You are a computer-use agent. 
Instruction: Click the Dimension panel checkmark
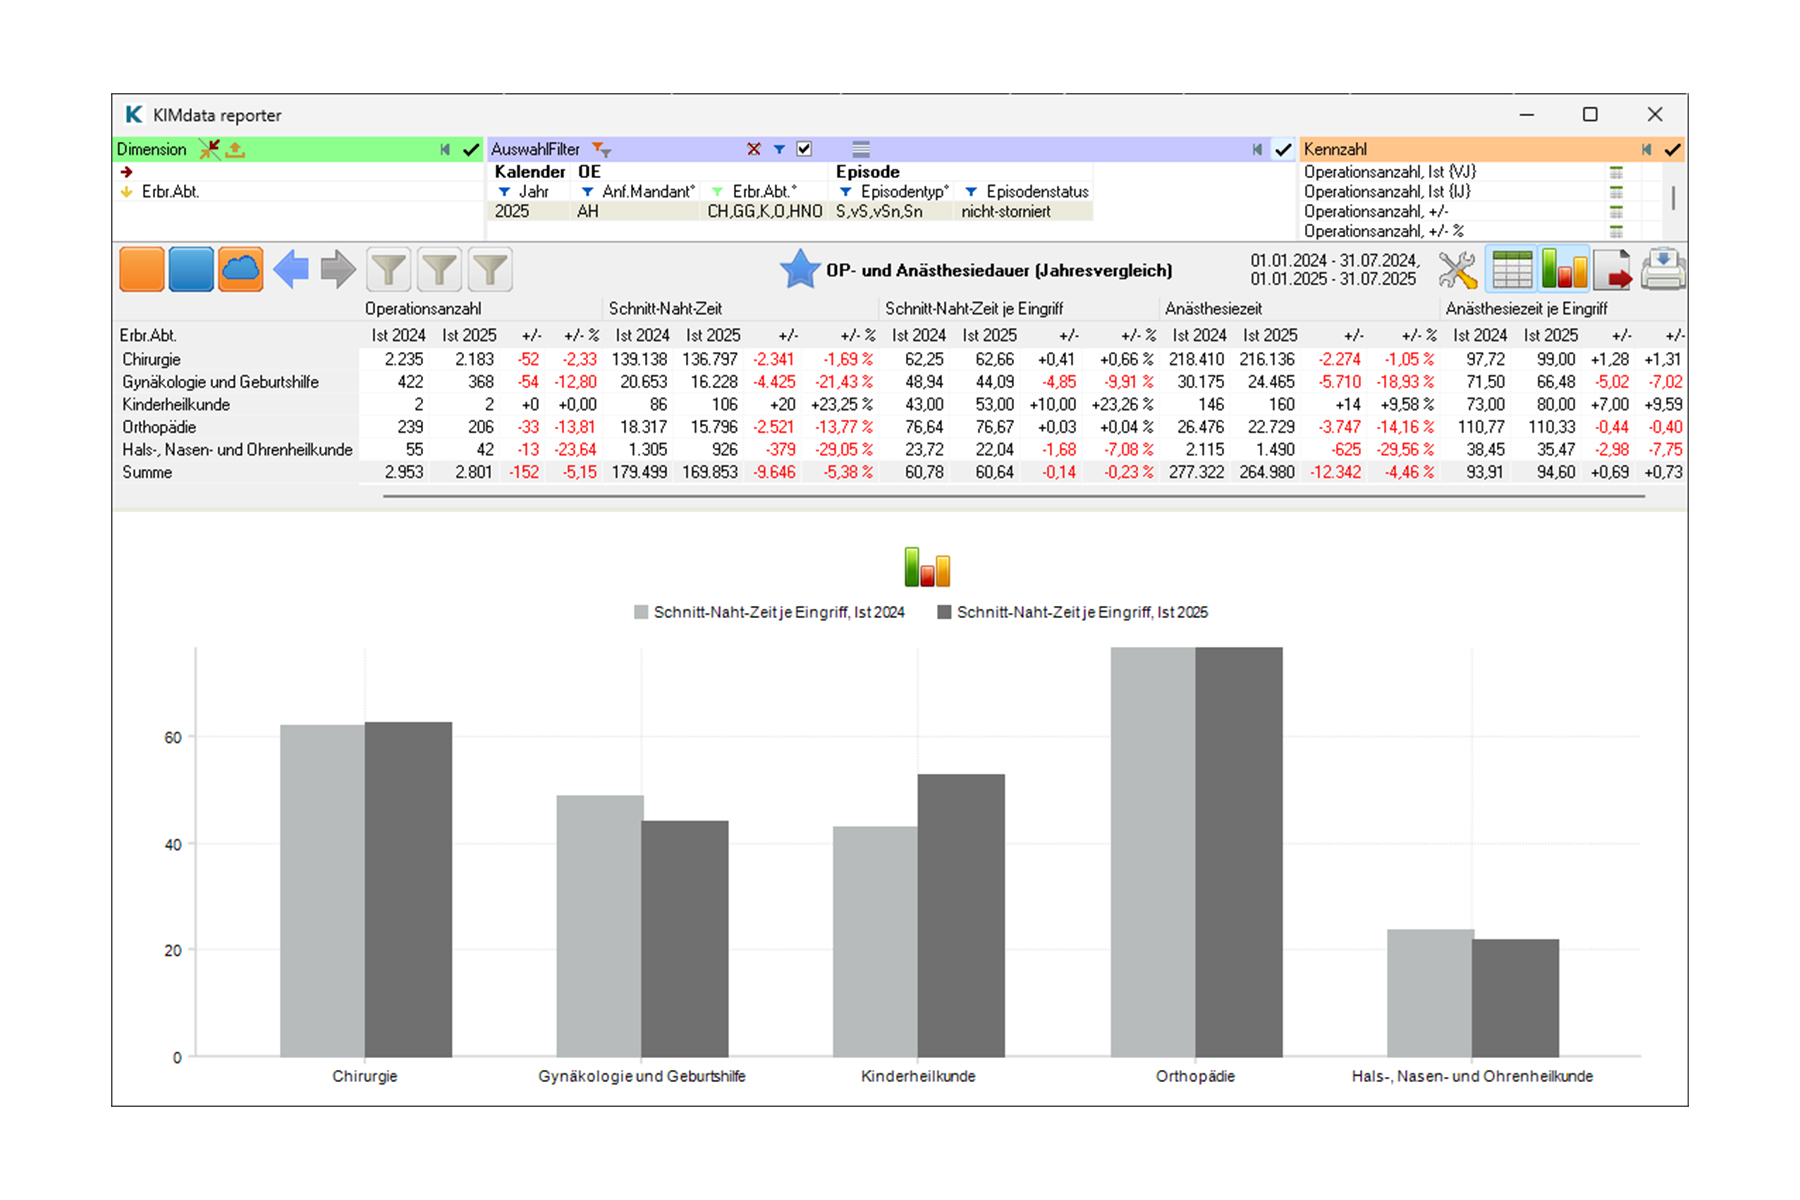(x=471, y=149)
